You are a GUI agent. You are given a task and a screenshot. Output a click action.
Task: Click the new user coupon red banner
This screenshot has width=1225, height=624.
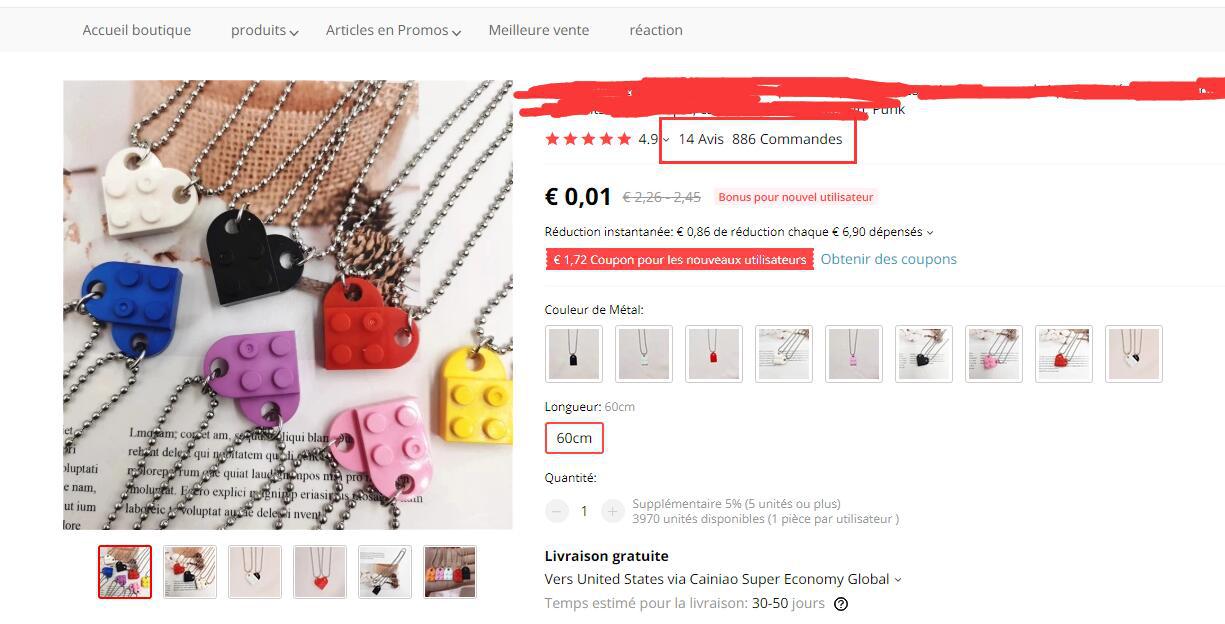[680, 260]
